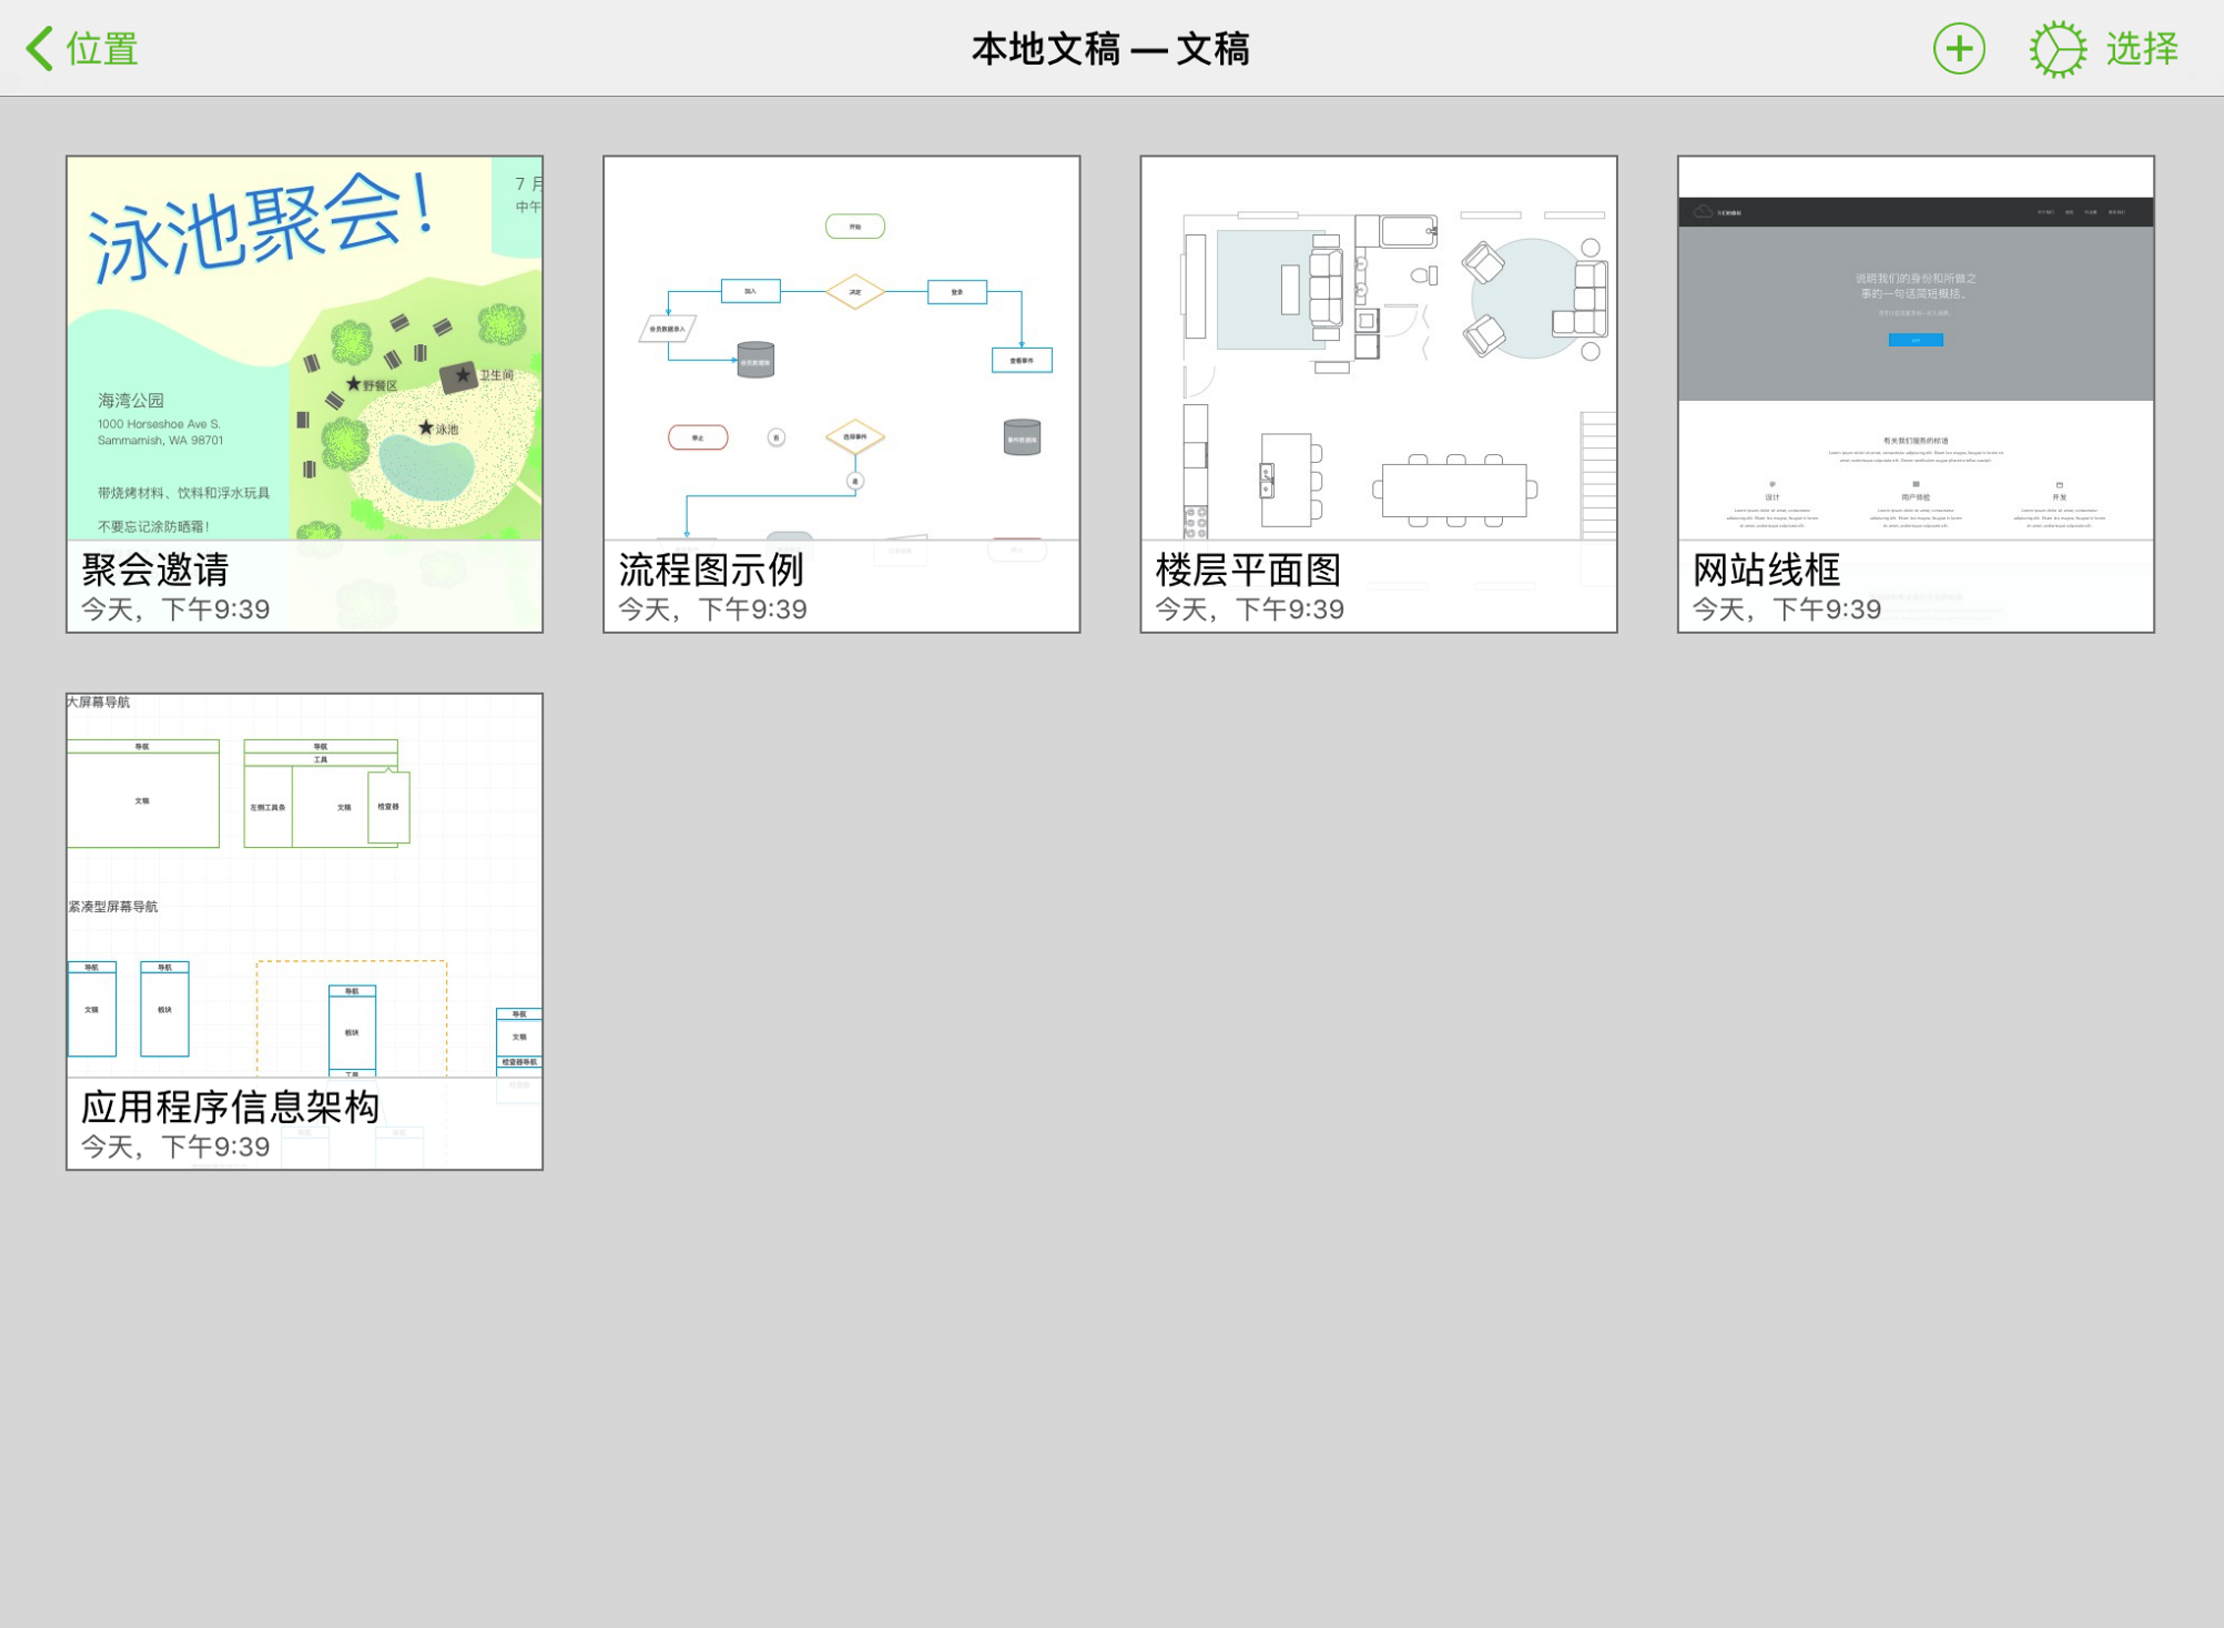The image size is (2224, 1628).
Task: Tap the 楼层平面图 document title
Action: (1248, 570)
